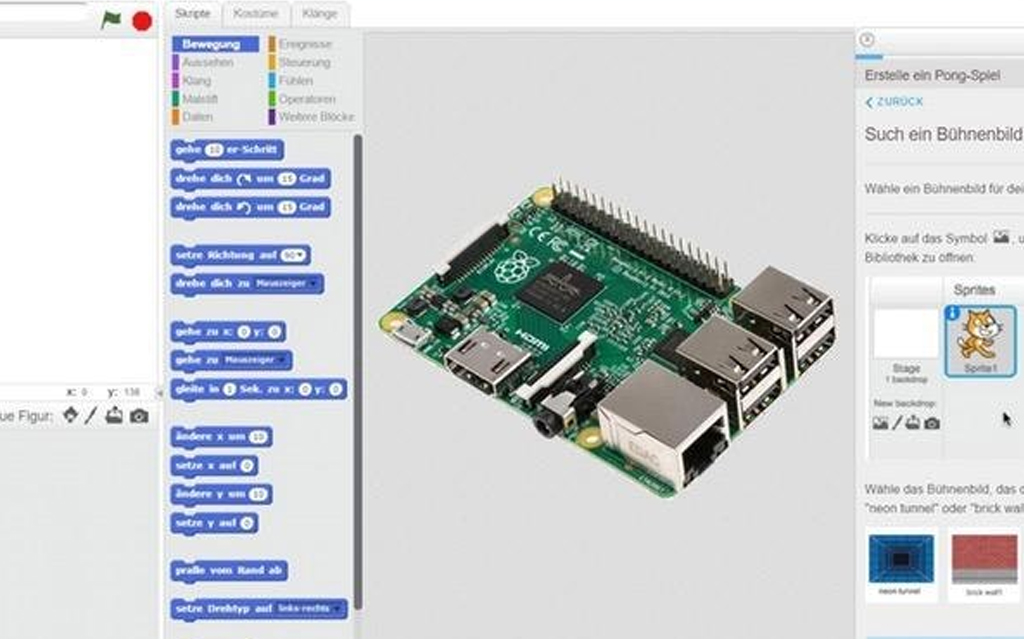The image size is (1024, 639).
Task: Take new sprite photo with camera icon
Action: [138, 416]
